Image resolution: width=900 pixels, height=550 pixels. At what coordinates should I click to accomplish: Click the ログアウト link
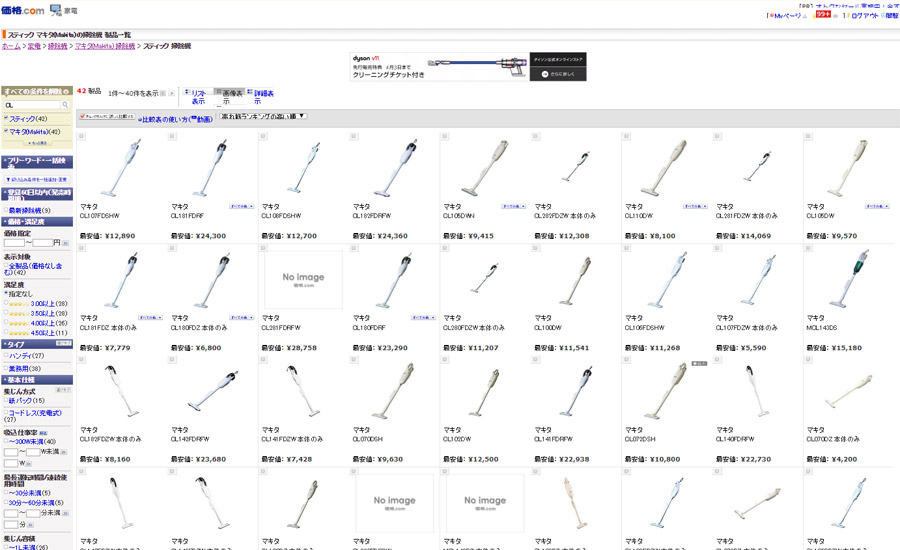(x=864, y=16)
